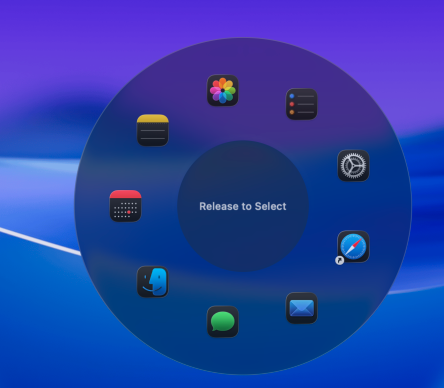This screenshot has height=388, width=444.
Task: Click the red header of Calendar icon
Action: click(x=125, y=194)
